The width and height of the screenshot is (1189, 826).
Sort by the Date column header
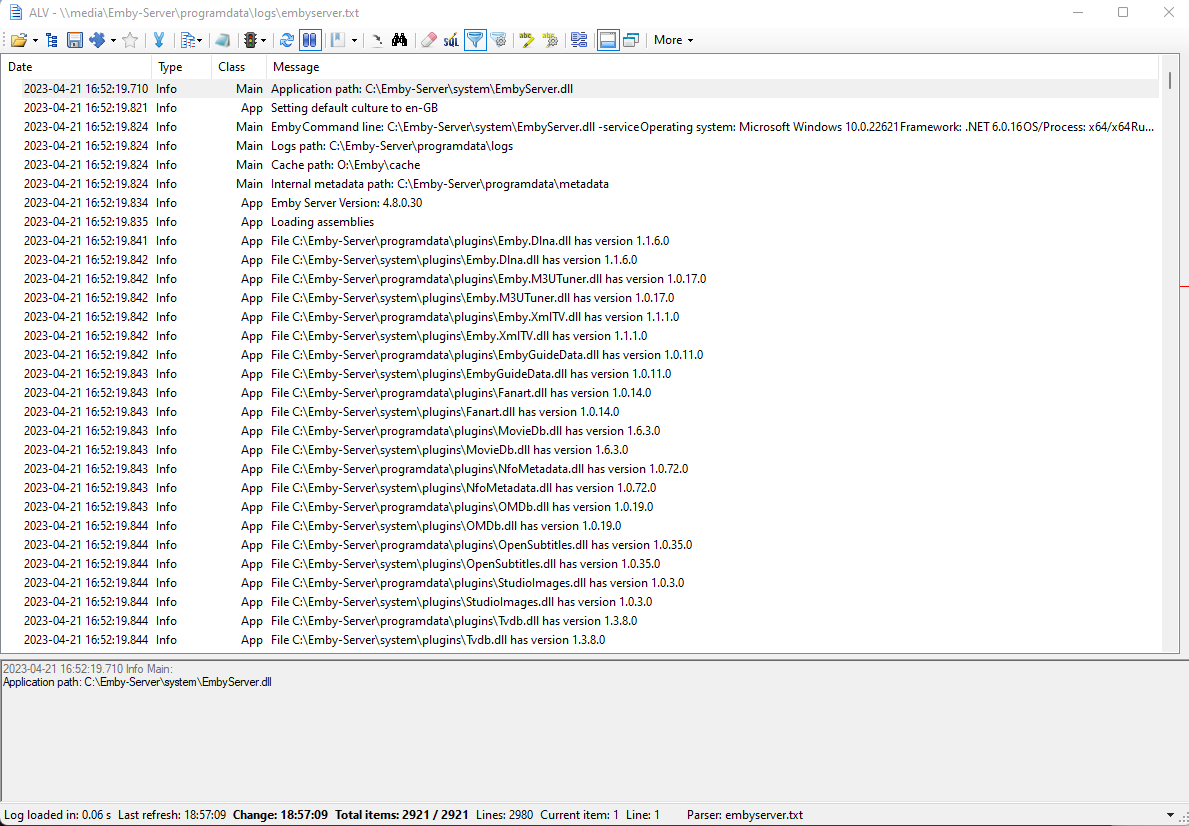coord(77,67)
